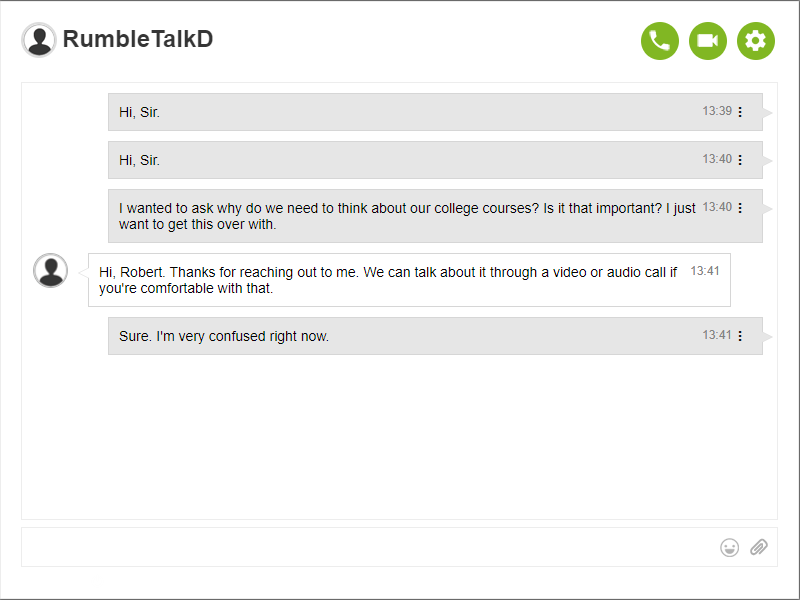Open chat settings gear icon
This screenshot has height=600, width=800.
click(x=756, y=41)
